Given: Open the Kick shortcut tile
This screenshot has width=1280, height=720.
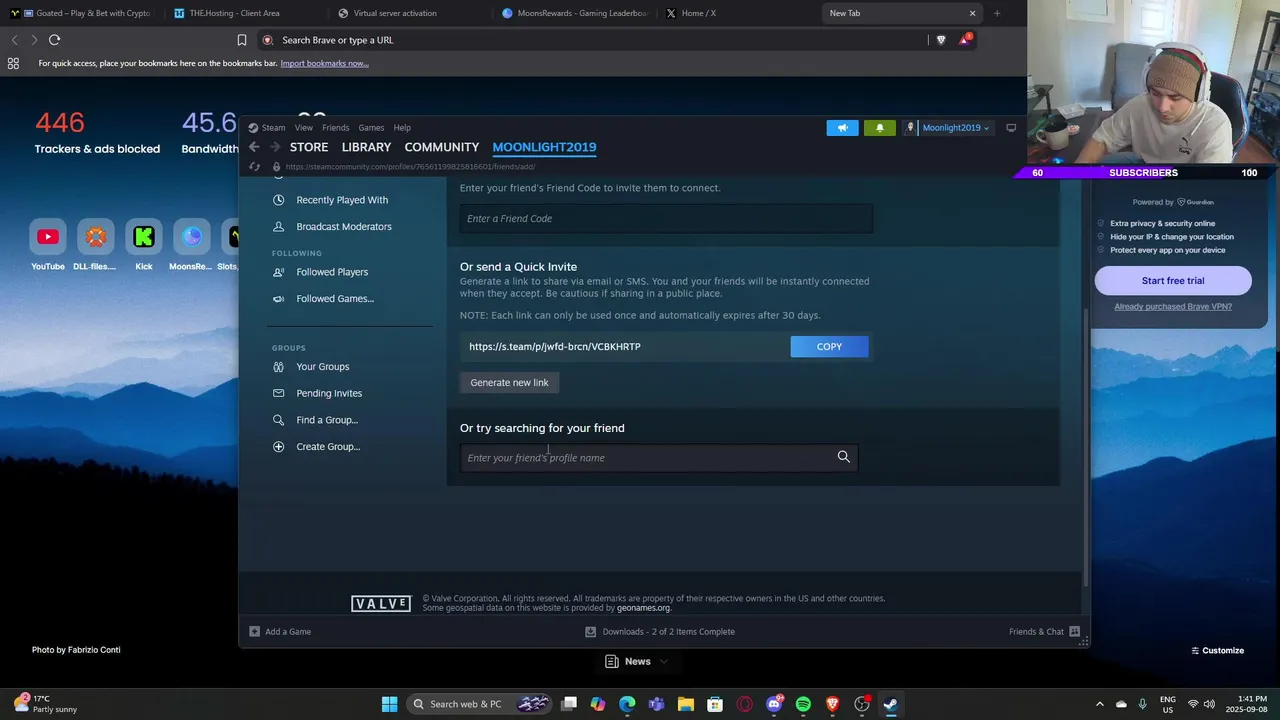Looking at the screenshot, I should [143, 237].
